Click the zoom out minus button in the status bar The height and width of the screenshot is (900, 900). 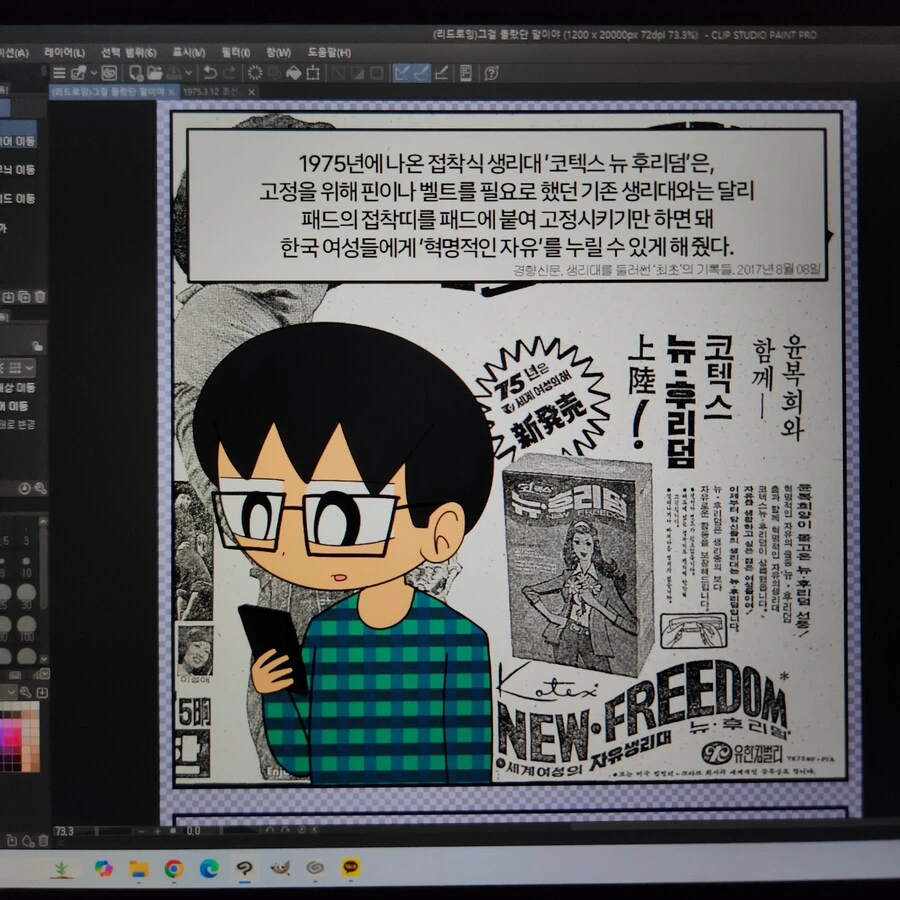click(x=142, y=831)
